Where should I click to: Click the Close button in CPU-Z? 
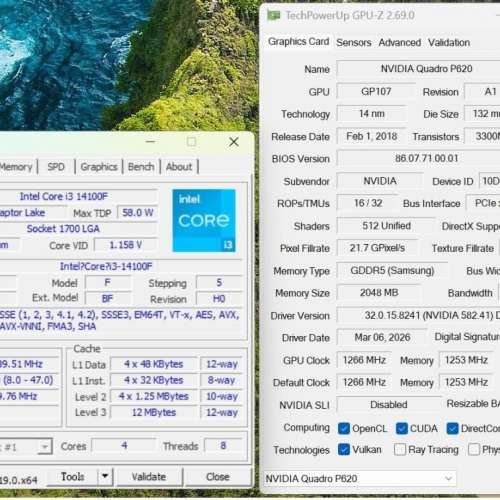coord(218,477)
